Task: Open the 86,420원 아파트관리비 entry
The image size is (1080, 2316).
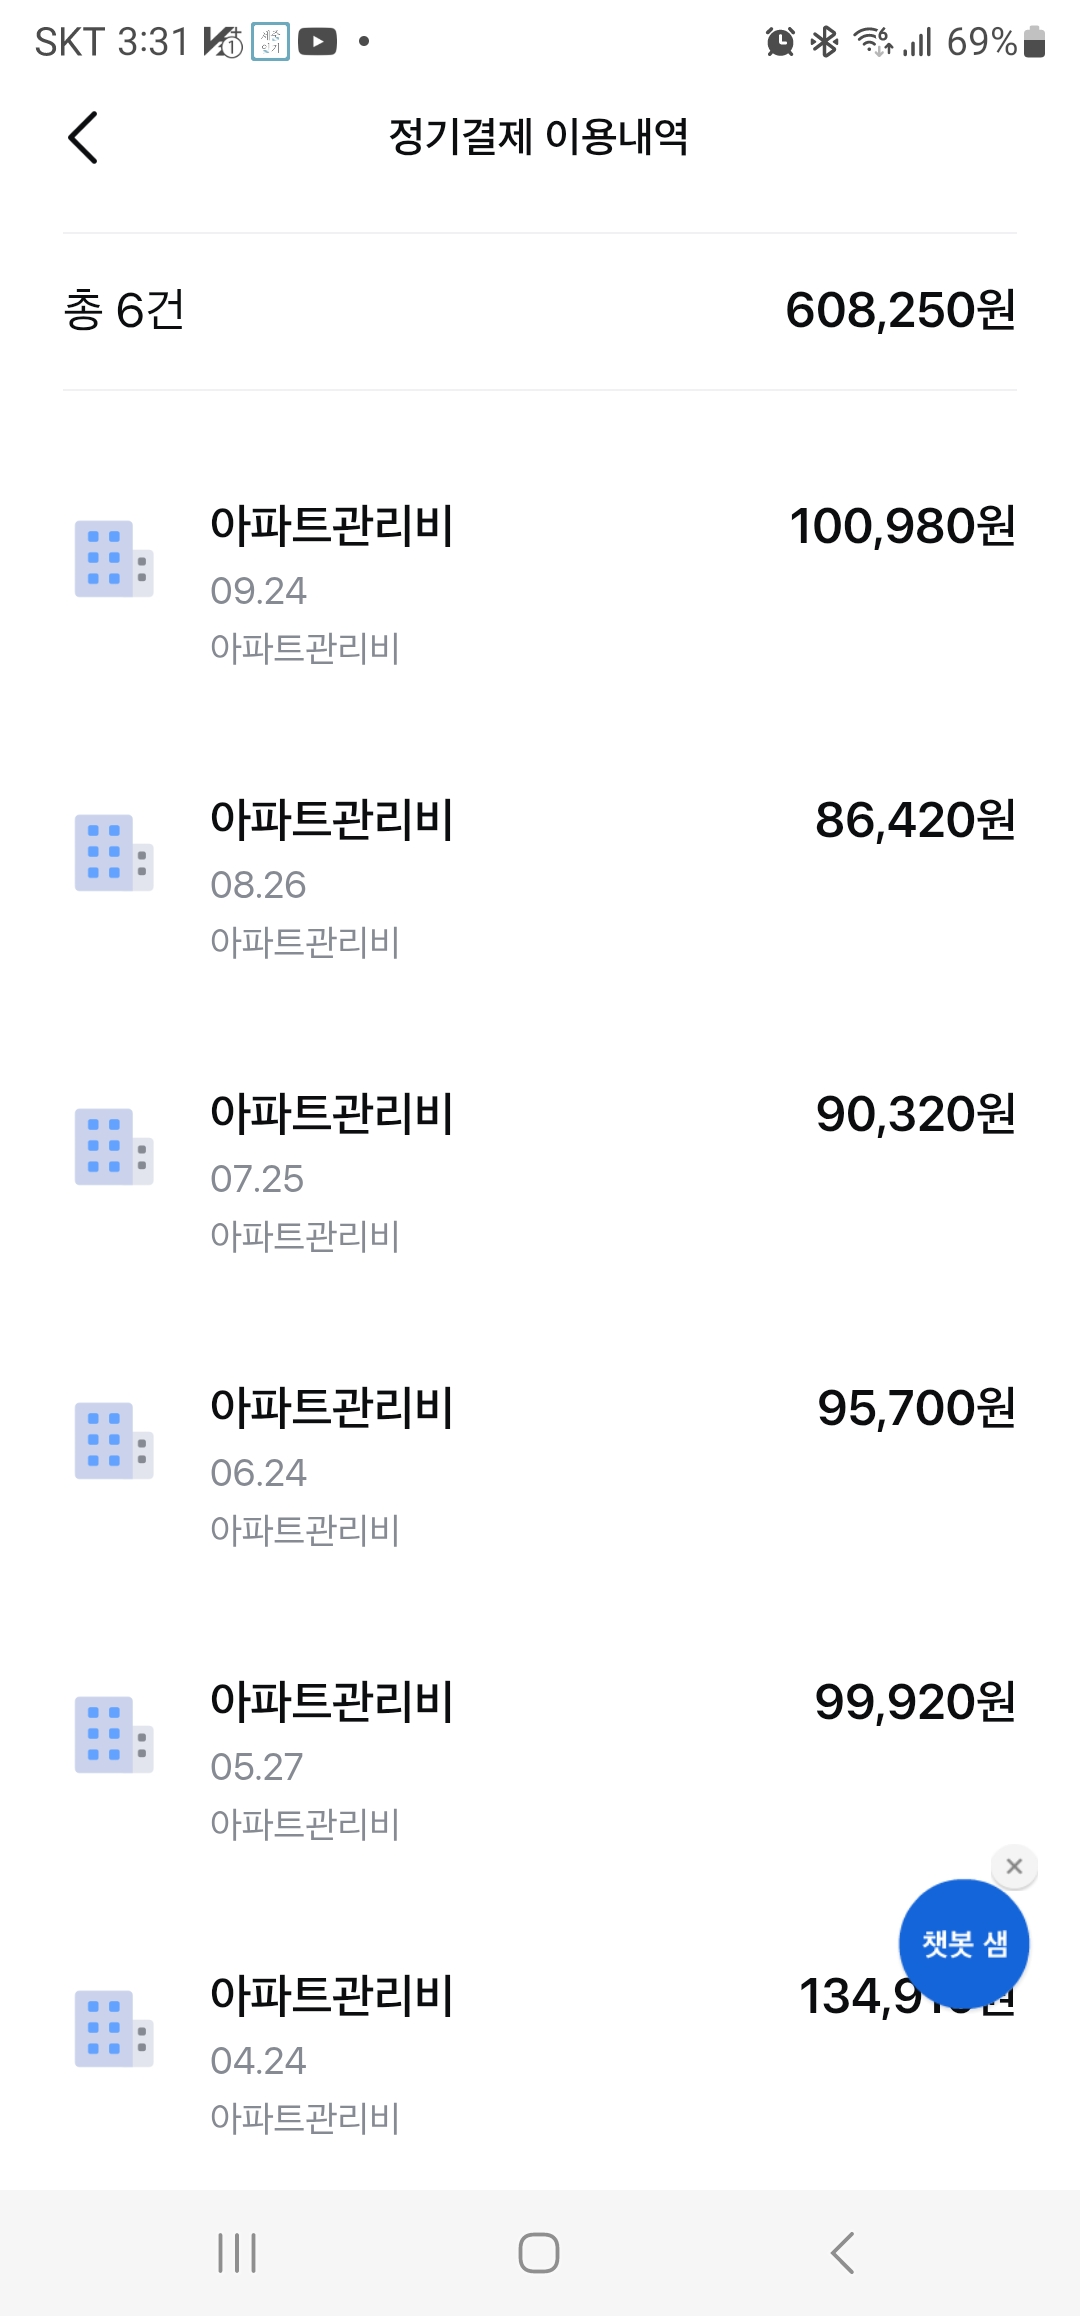Action: (540, 878)
